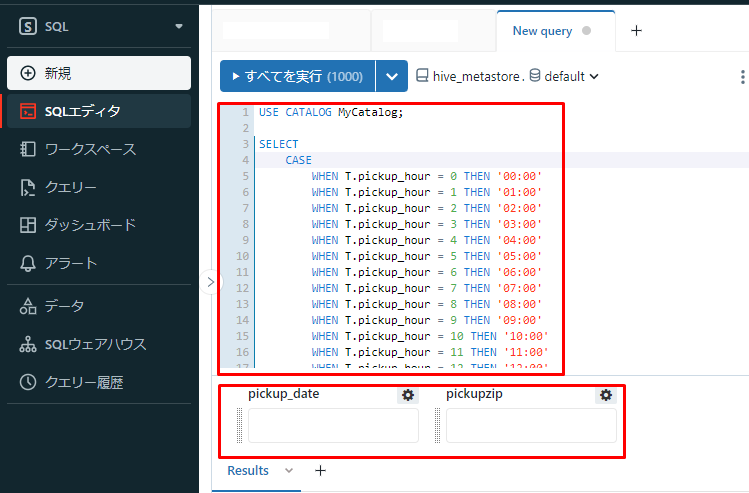Open the kebab menu in editor toolbar
749x493 pixels.
pos(741,77)
